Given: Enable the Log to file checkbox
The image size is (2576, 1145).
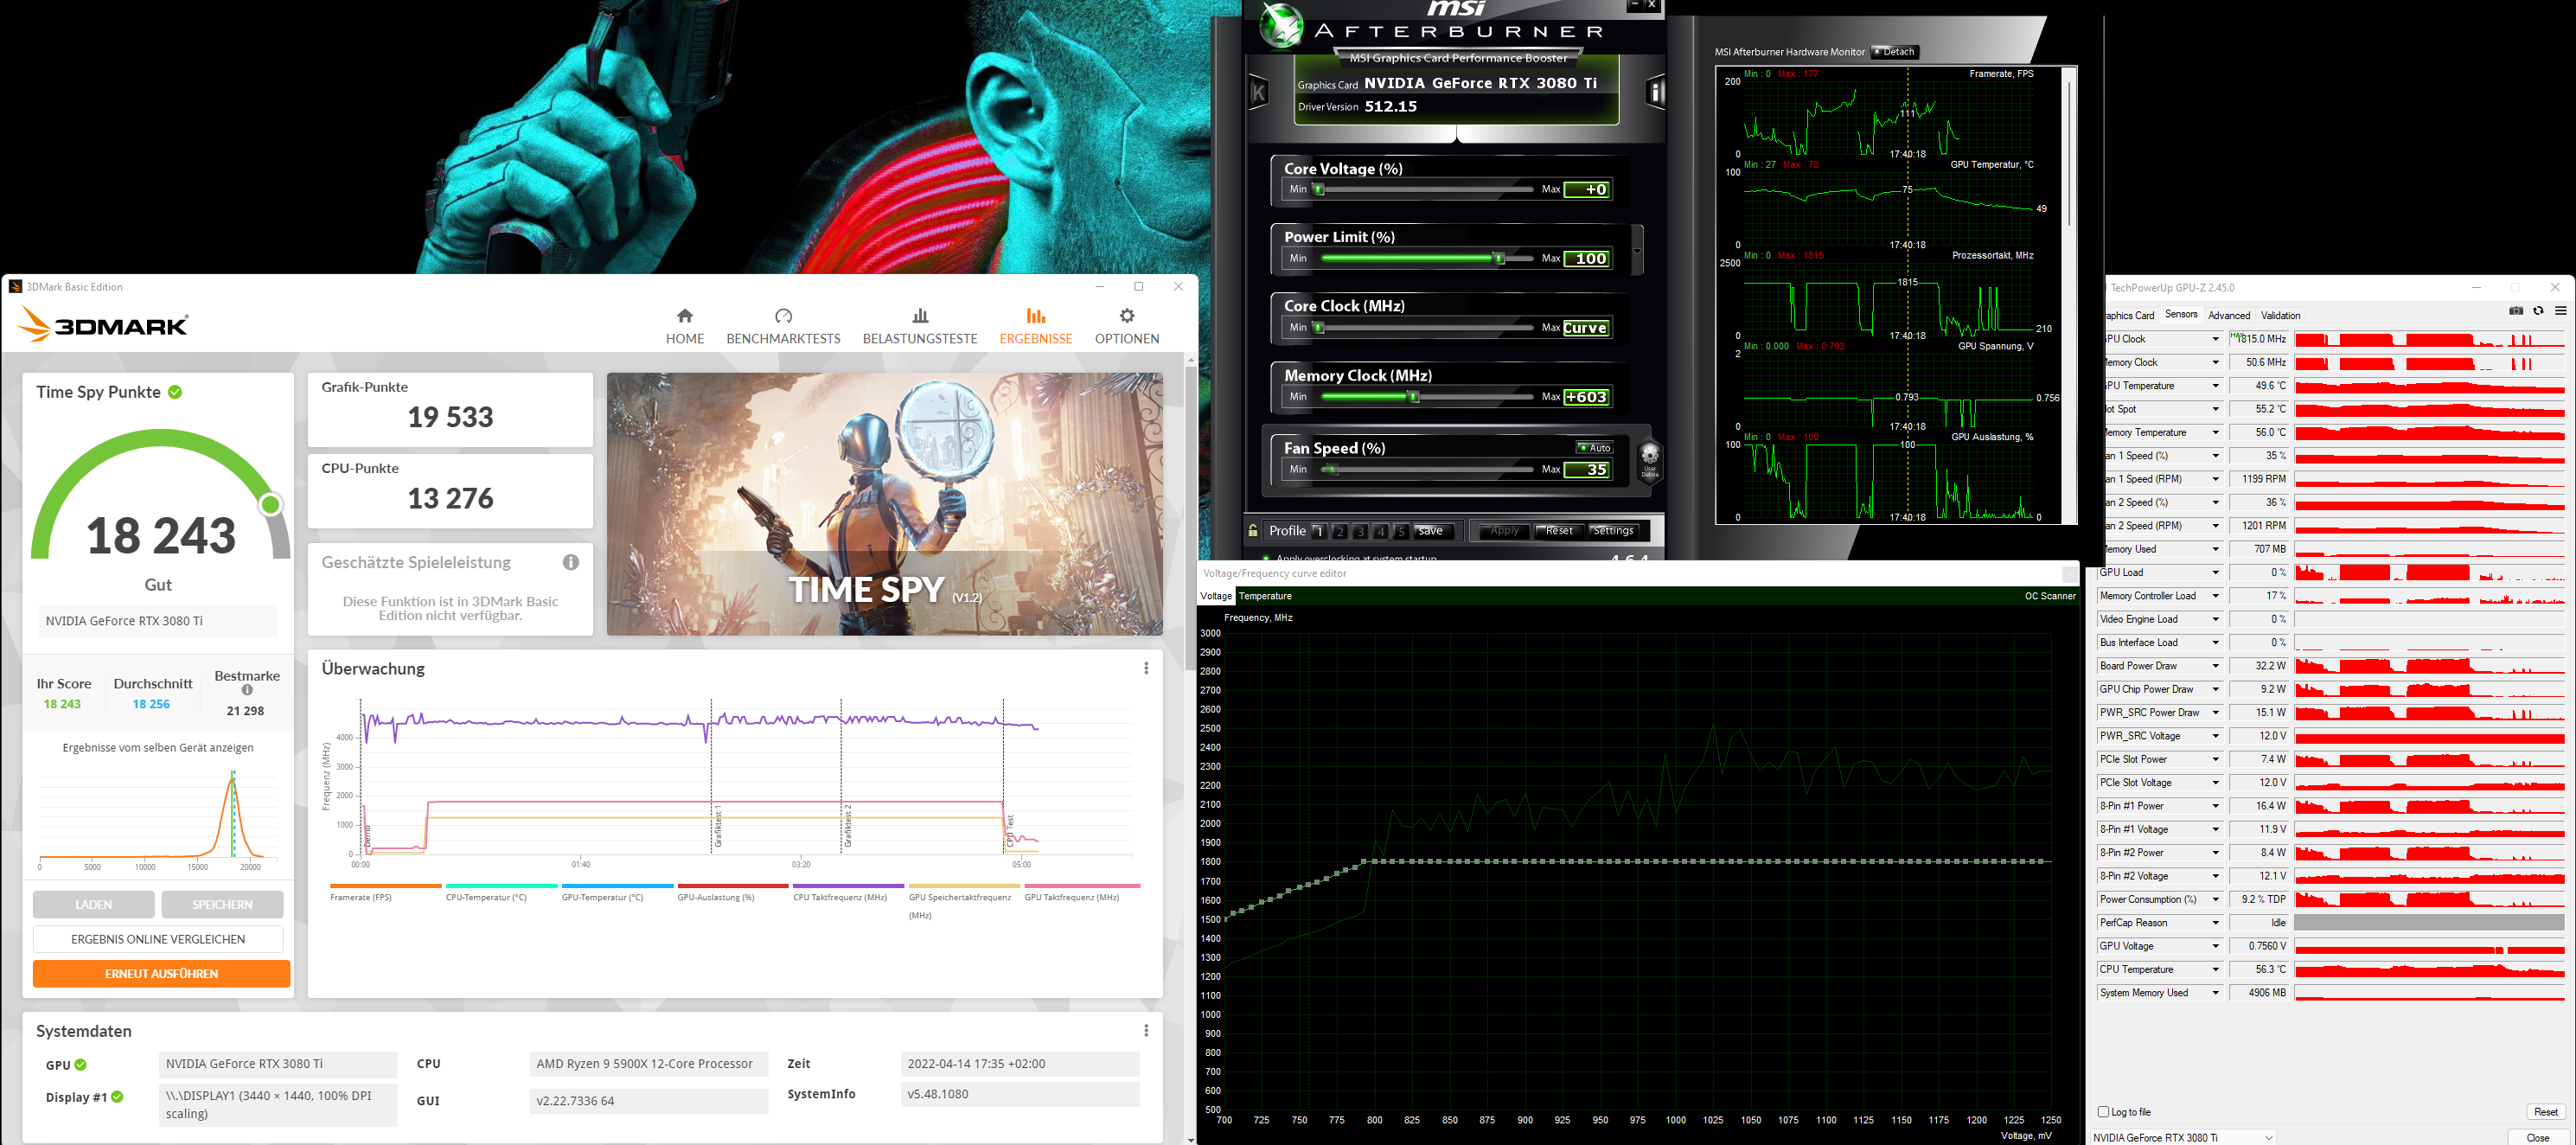Looking at the screenshot, I should tap(2103, 1112).
